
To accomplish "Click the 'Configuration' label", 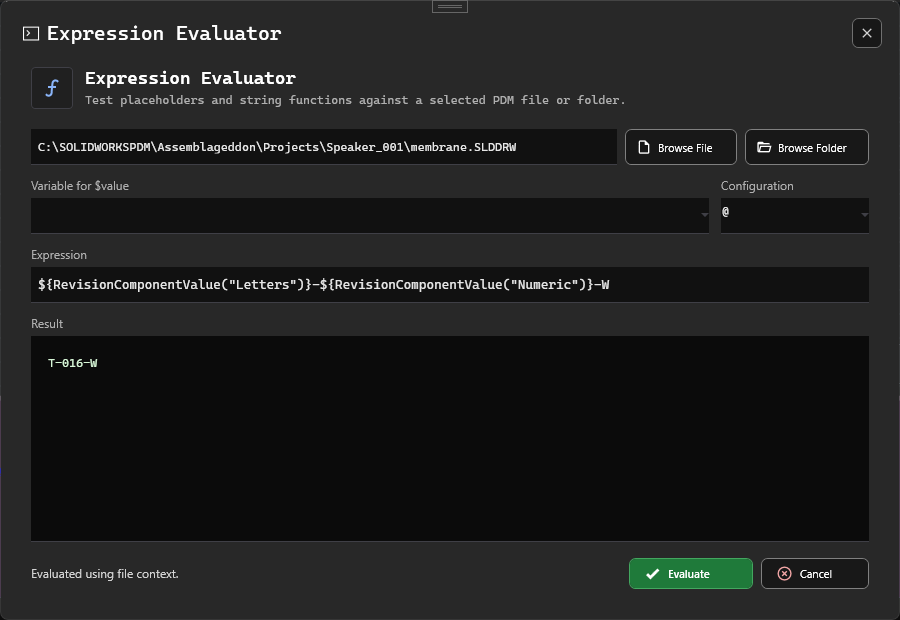I will click(757, 186).
